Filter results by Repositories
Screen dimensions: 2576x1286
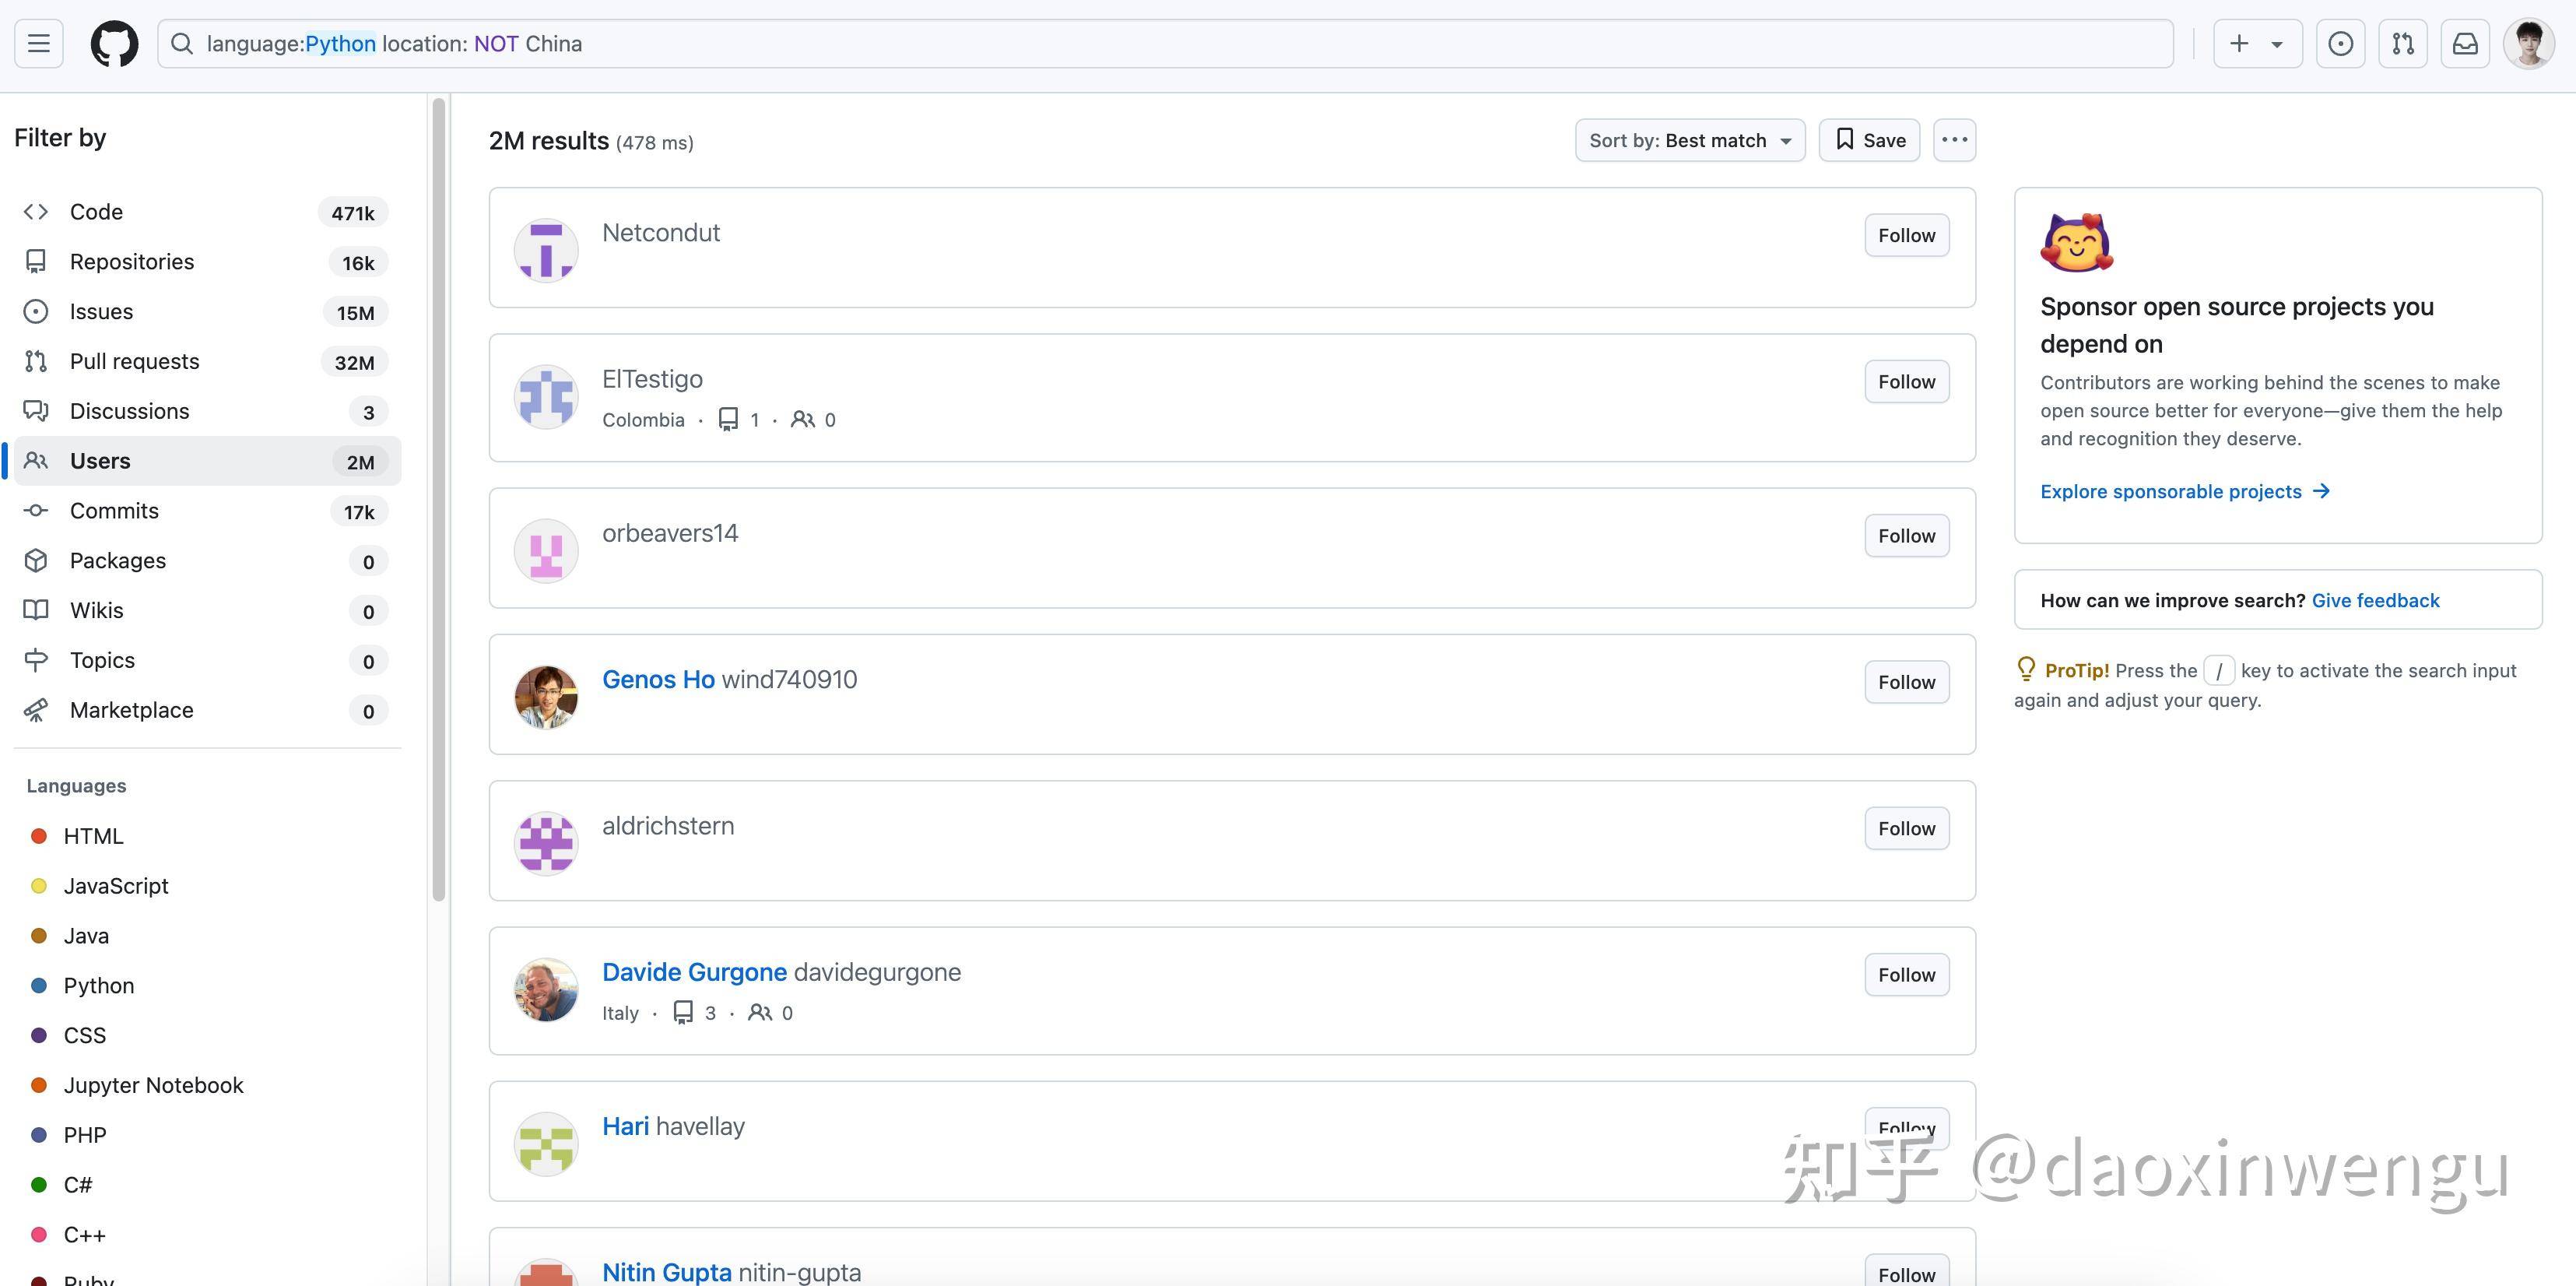click(207, 262)
